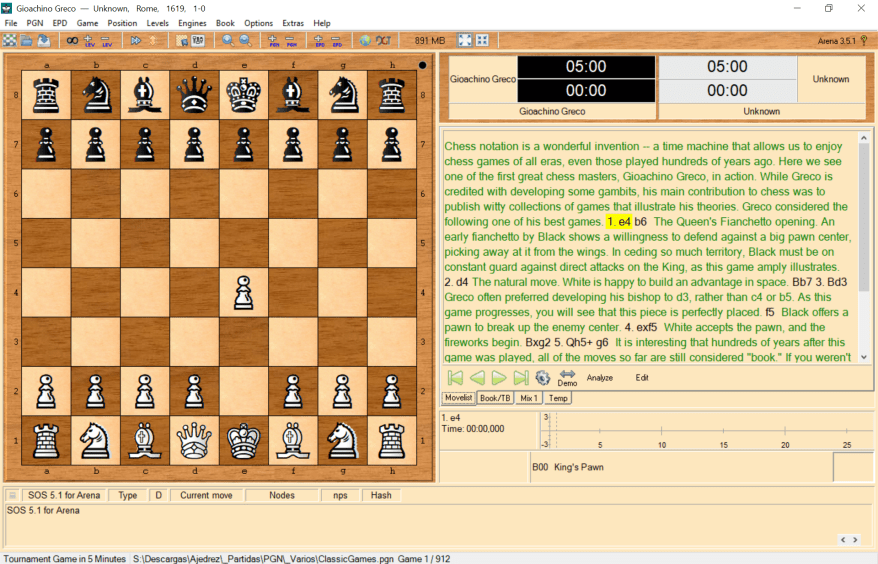This screenshot has width=878, height=564.
Task: Start Demo mode
Action: point(567,378)
